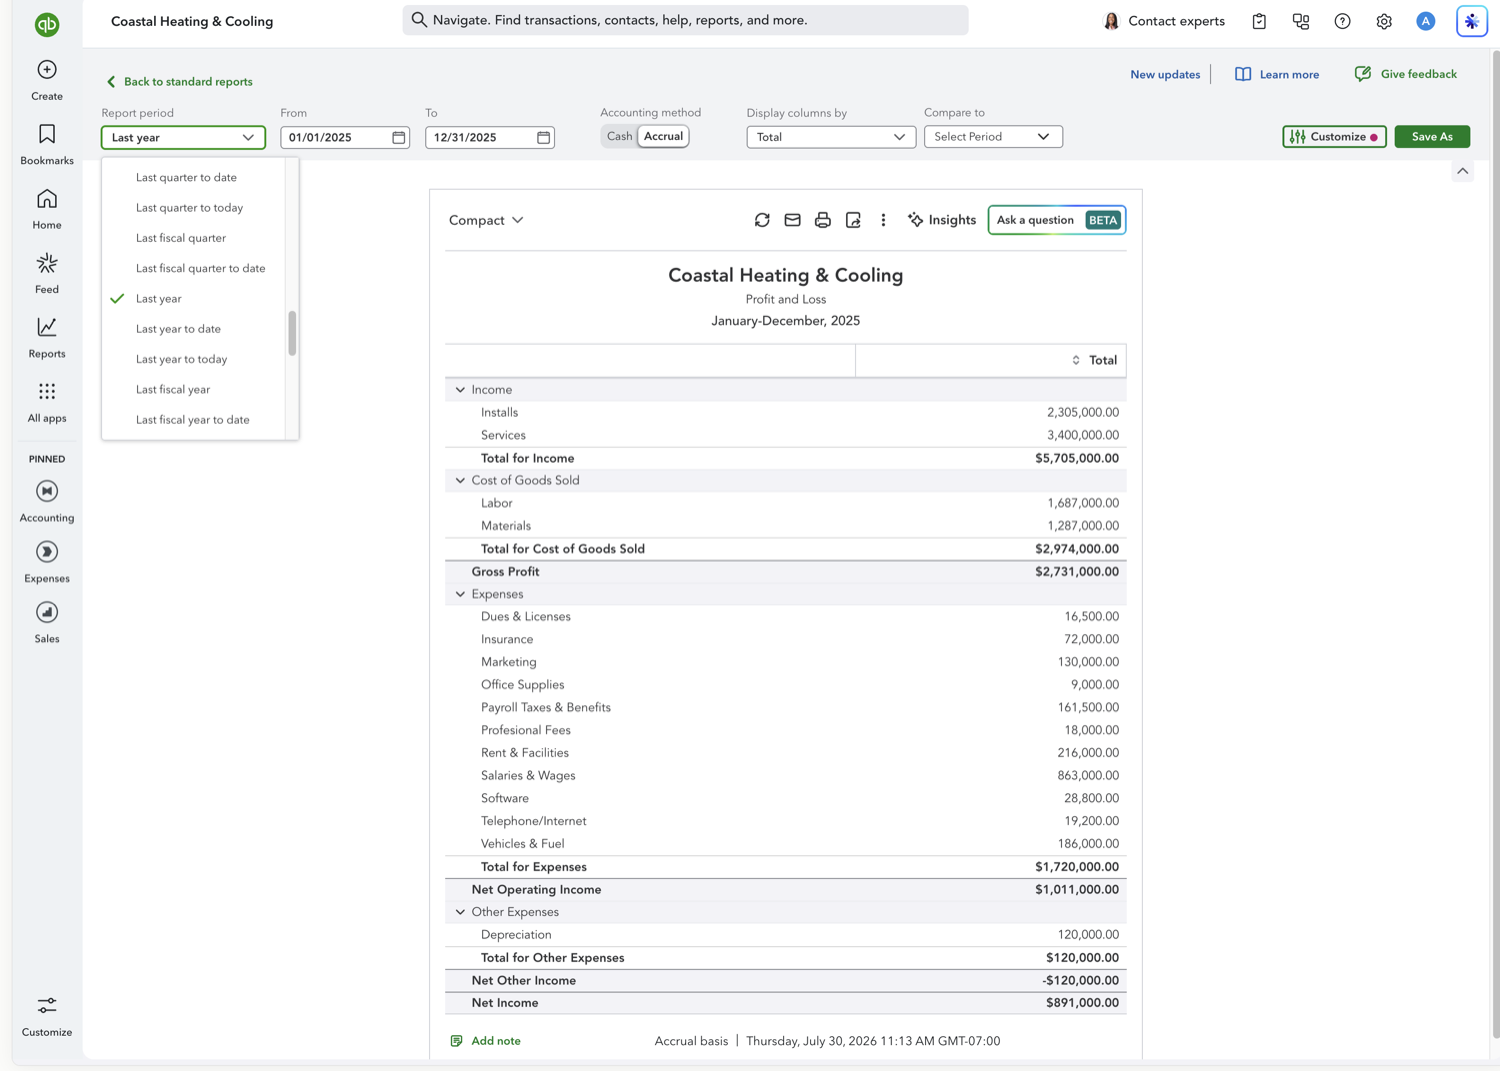Open New updates link

pos(1165,74)
